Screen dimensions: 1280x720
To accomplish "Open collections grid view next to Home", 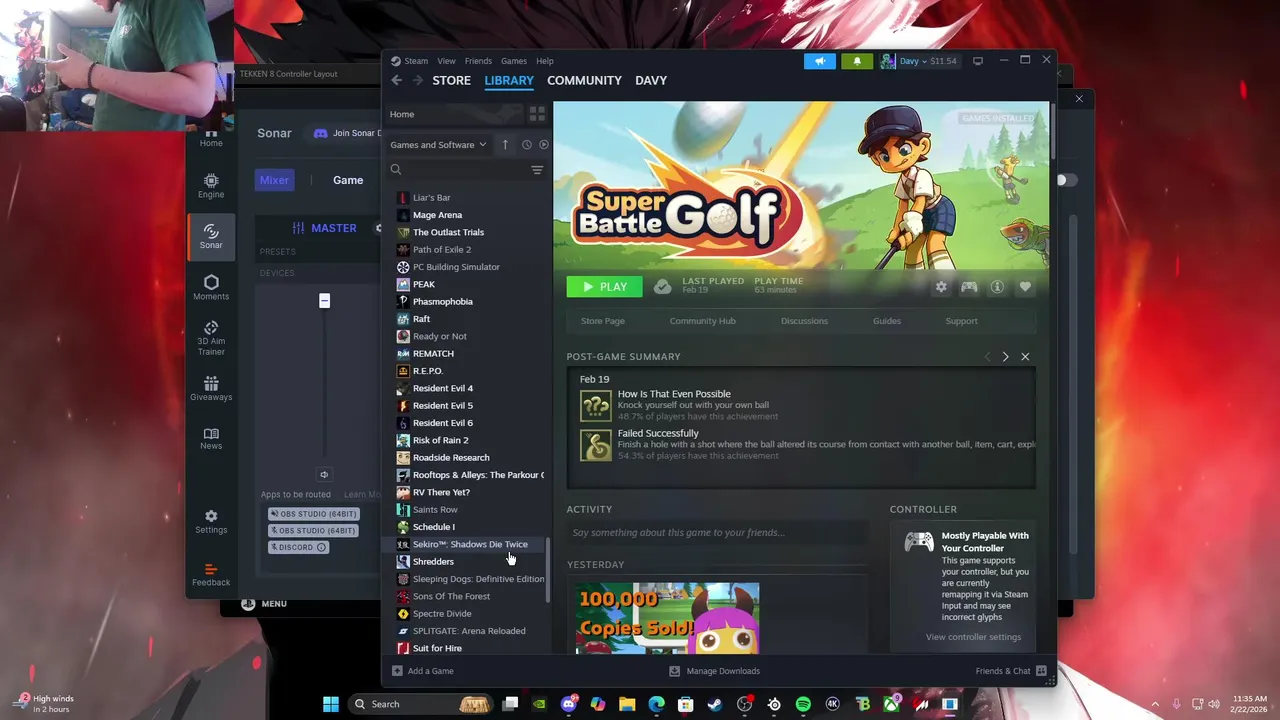I will point(537,114).
